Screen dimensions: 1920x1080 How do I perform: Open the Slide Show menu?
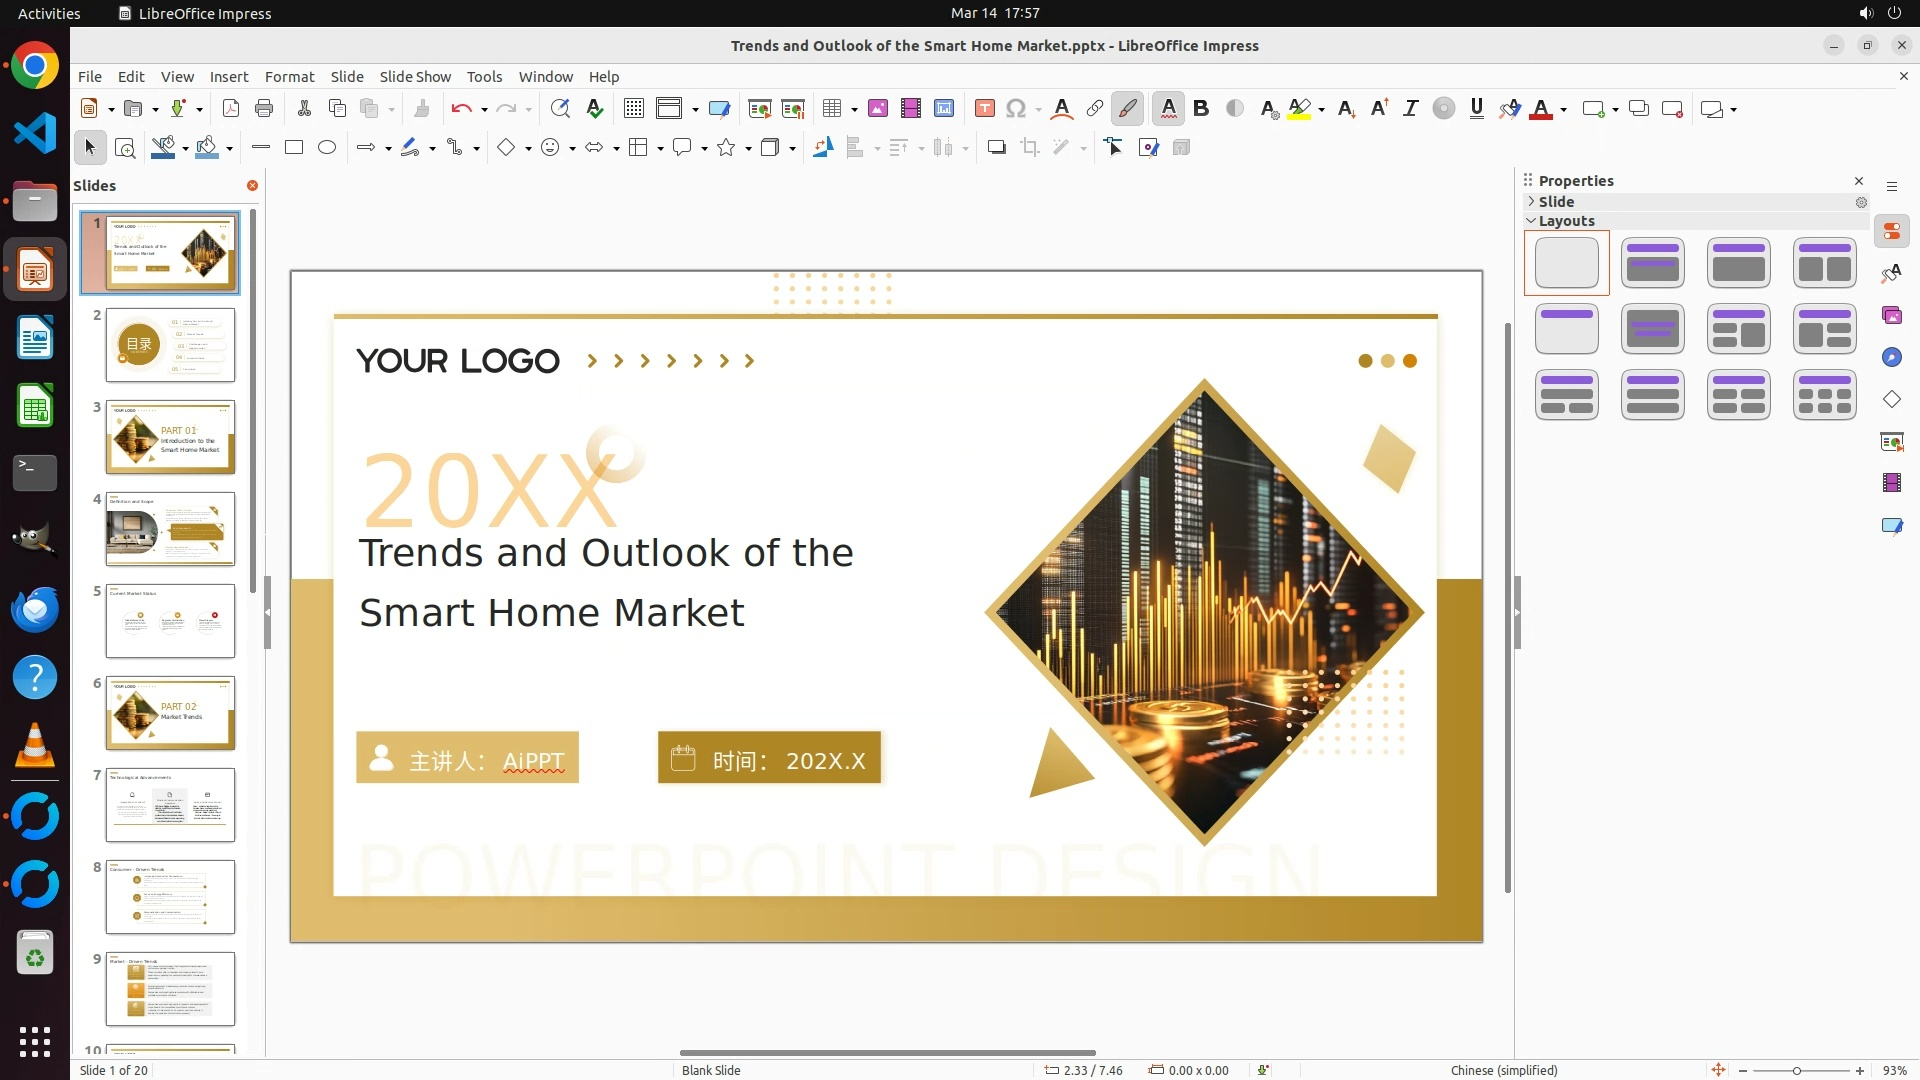[415, 77]
